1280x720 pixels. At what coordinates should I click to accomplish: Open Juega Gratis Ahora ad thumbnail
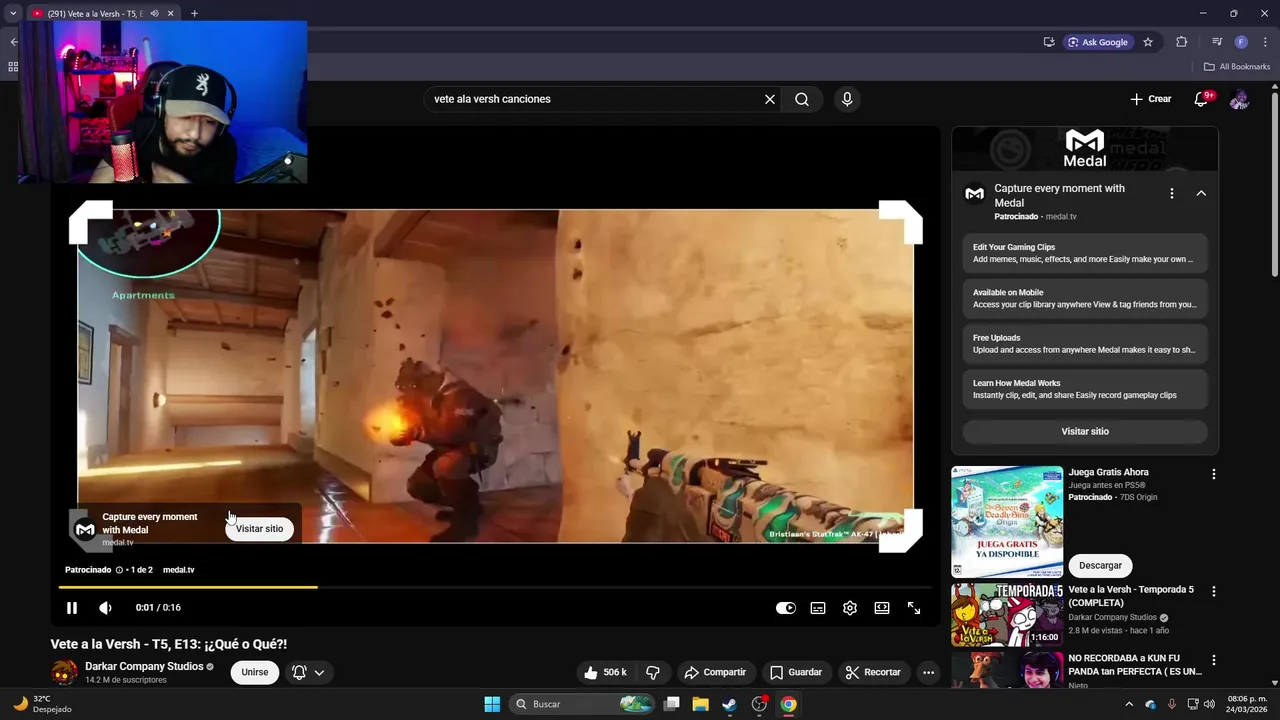click(x=1007, y=522)
